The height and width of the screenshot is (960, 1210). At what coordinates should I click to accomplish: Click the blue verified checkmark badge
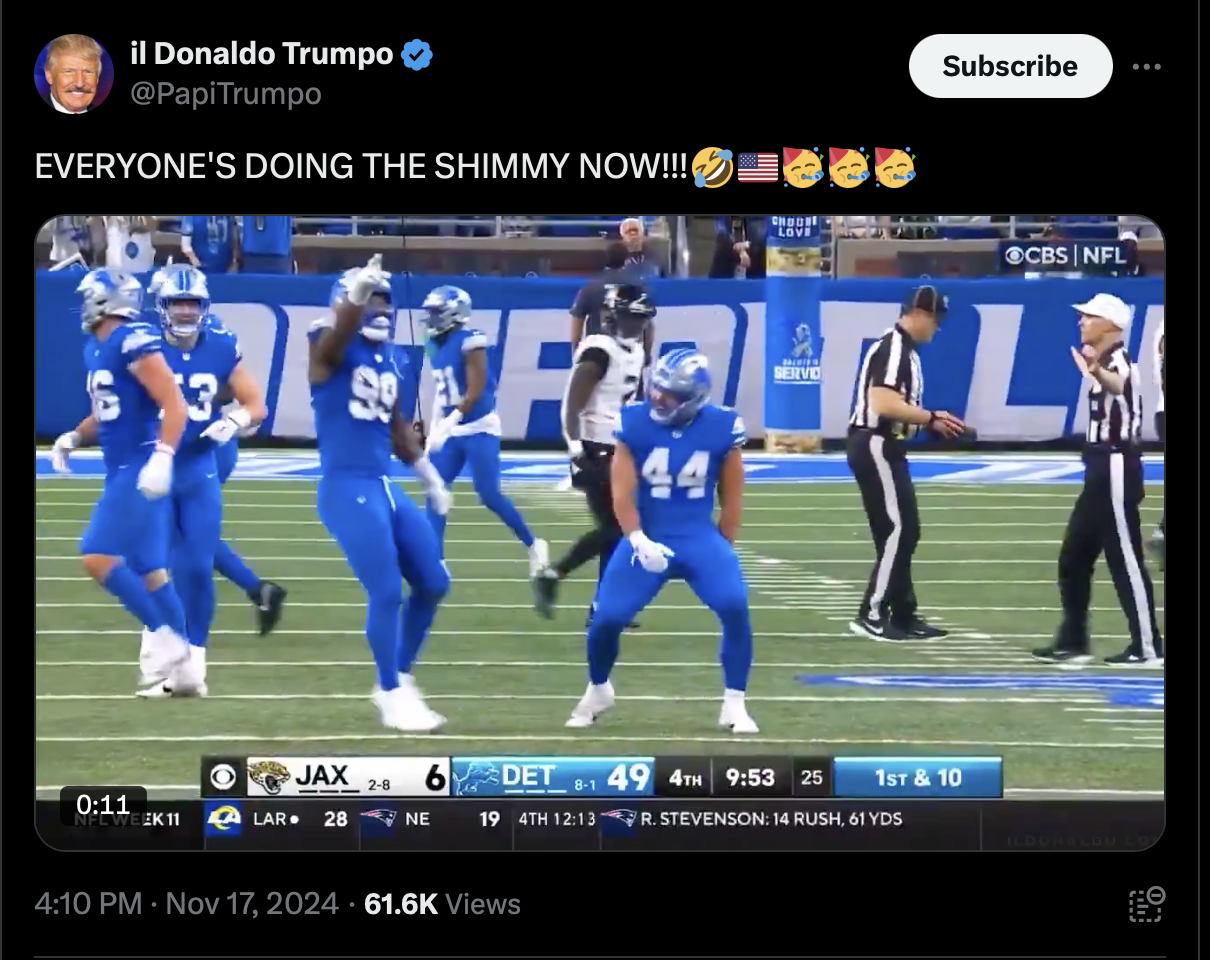(x=417, y=55)
